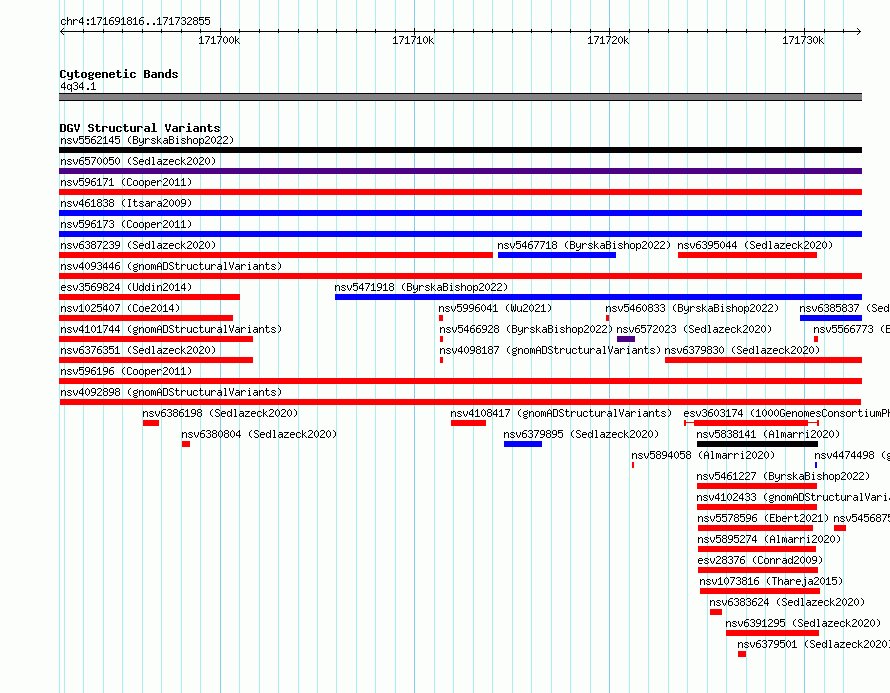Select the nsv6391295 (Sedlazeck2020) label
The width and height of the screenshot is (890, 693).
(x=803, y=623)
